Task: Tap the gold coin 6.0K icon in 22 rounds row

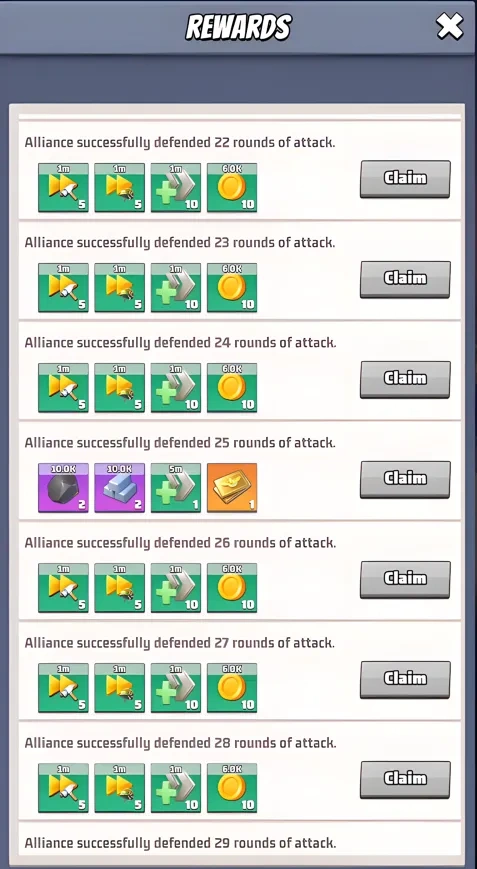Action: click(x=232, y=187)
